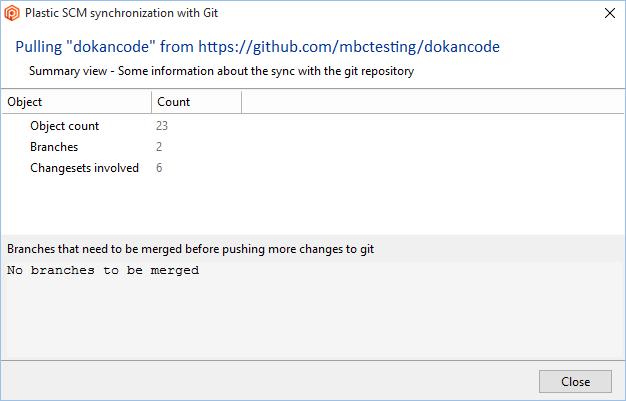Click the Plastic SCM logo icon in title bar
This screenshot has height=401, width=626.
[x=12, y=13]
